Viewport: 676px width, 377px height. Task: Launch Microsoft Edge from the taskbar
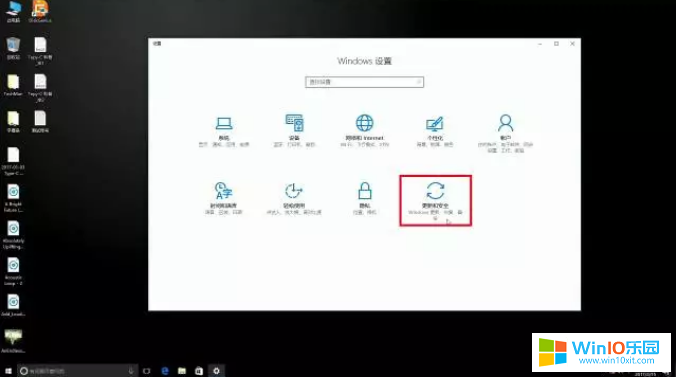pos(165,371)
